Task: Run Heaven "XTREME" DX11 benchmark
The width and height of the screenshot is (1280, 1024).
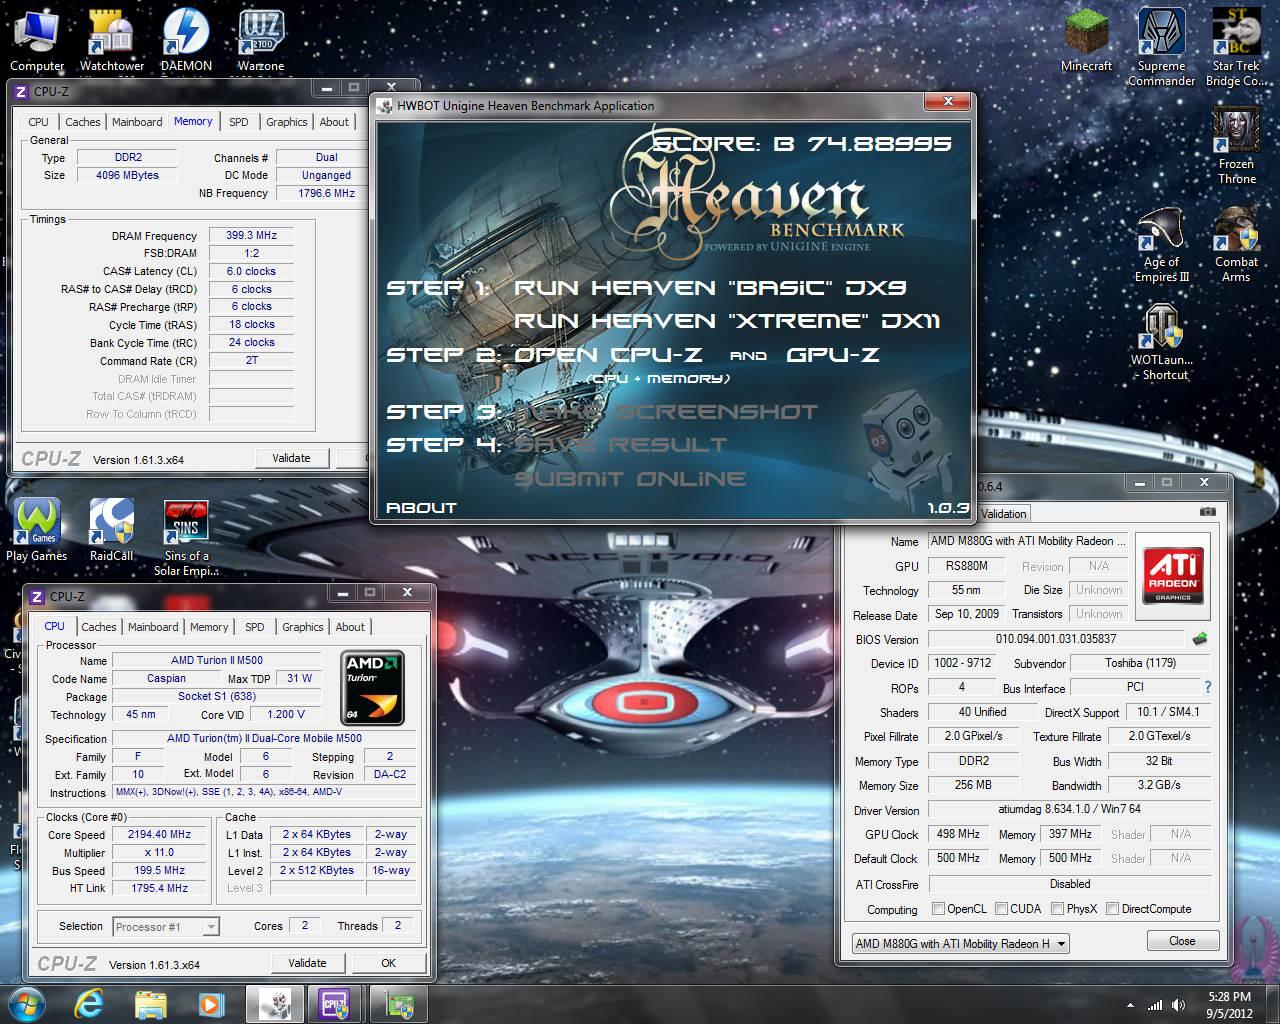Action: click(x=727, y=321)
